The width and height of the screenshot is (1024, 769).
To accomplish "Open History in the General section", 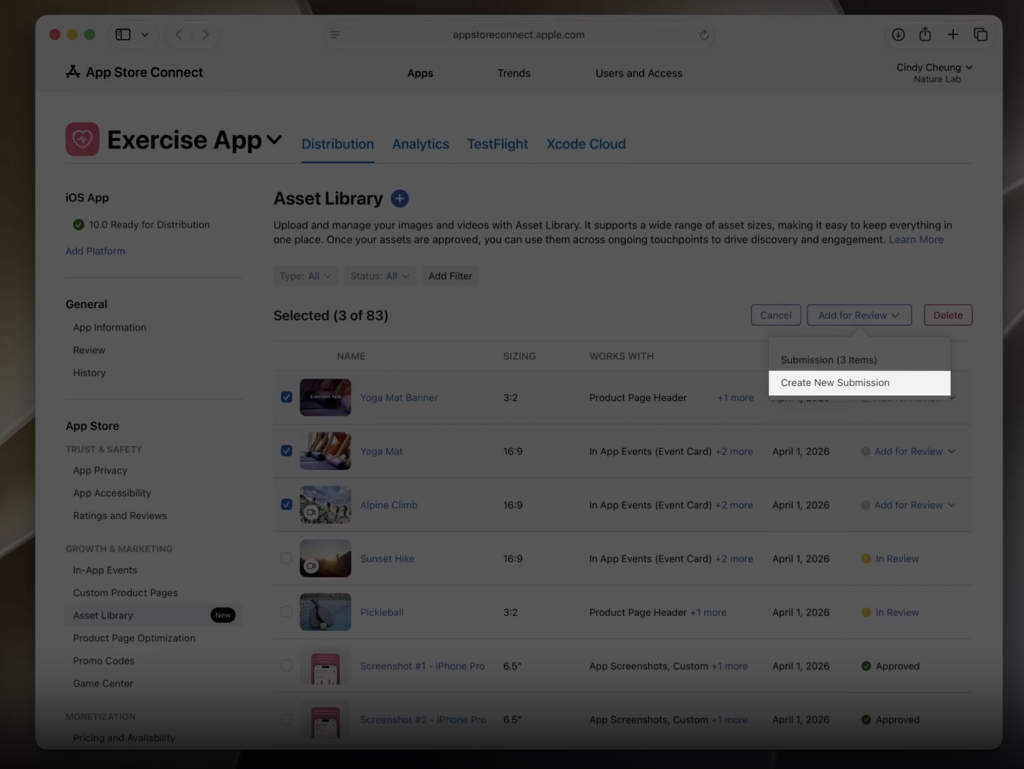I will tap(89, 373).
